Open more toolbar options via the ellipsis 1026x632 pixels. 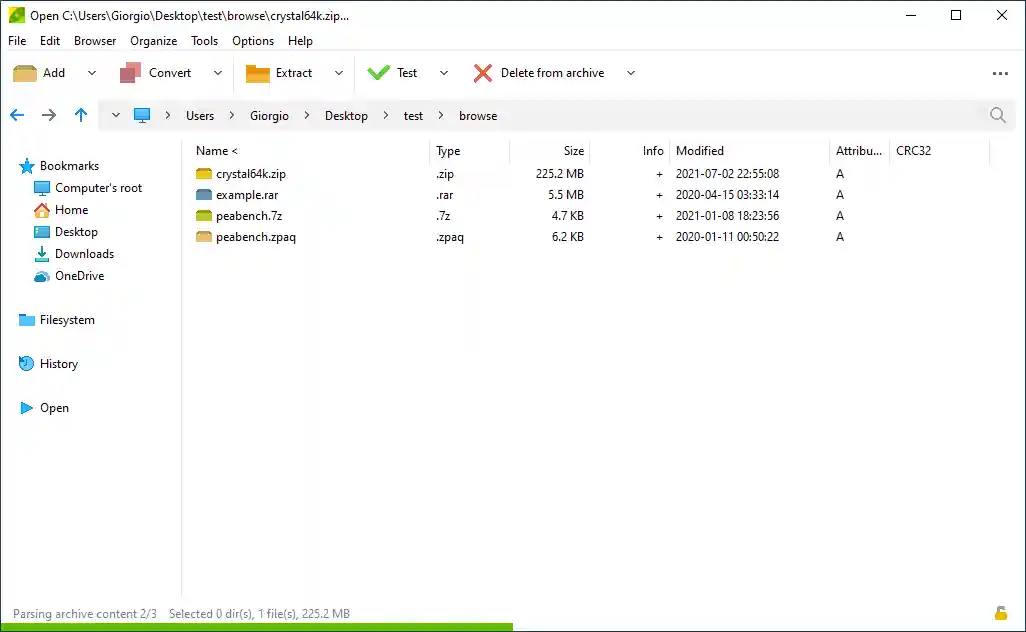click(1000, 73)
